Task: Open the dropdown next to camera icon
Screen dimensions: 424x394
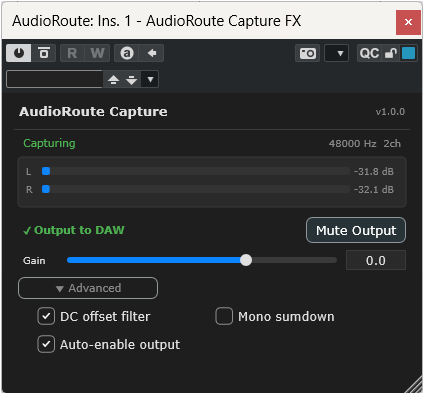Action: (337, 53)
